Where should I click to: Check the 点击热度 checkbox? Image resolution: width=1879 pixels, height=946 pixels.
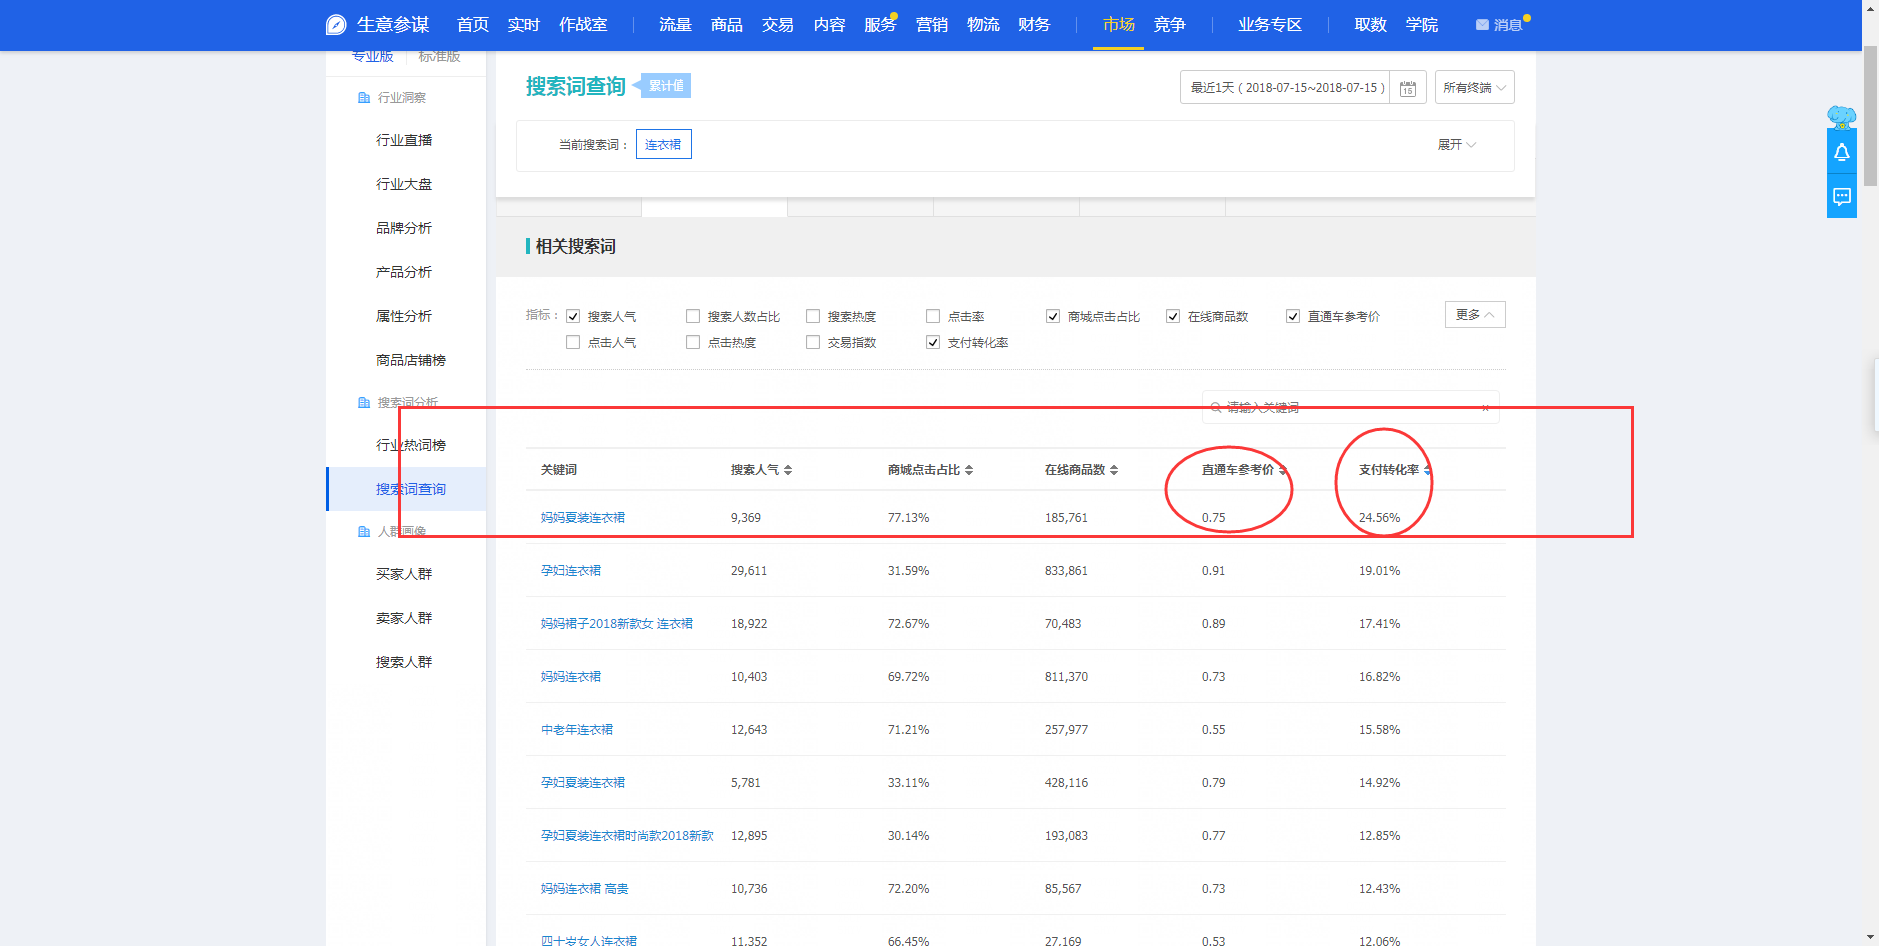[693, 342]
